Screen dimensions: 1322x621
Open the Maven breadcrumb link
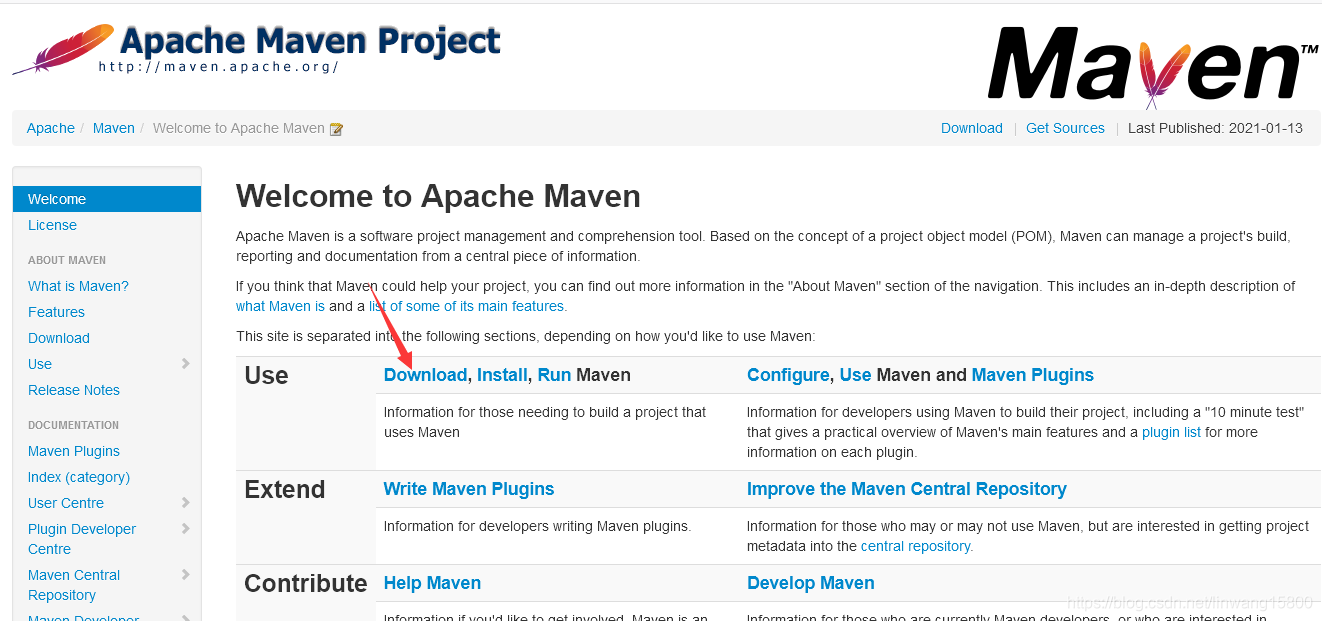(x=114, y=128)
